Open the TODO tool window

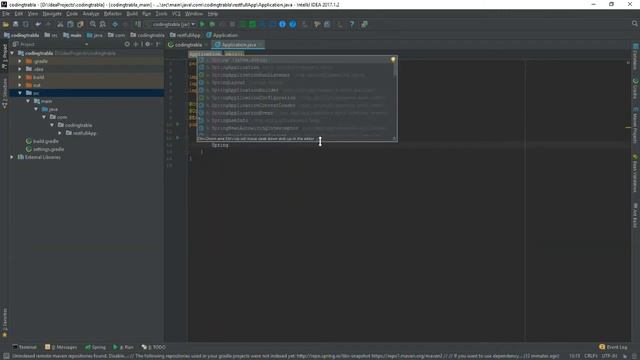click(154, 347)
